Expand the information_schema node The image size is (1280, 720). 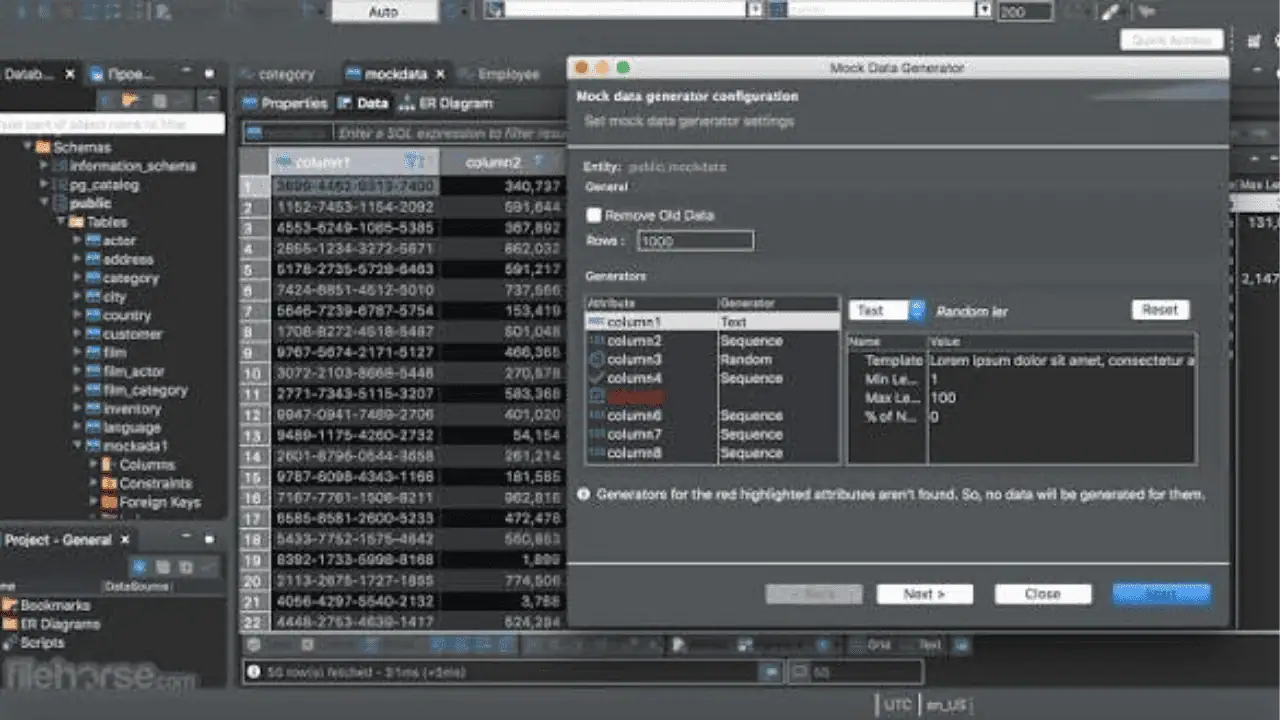point(44,166)
